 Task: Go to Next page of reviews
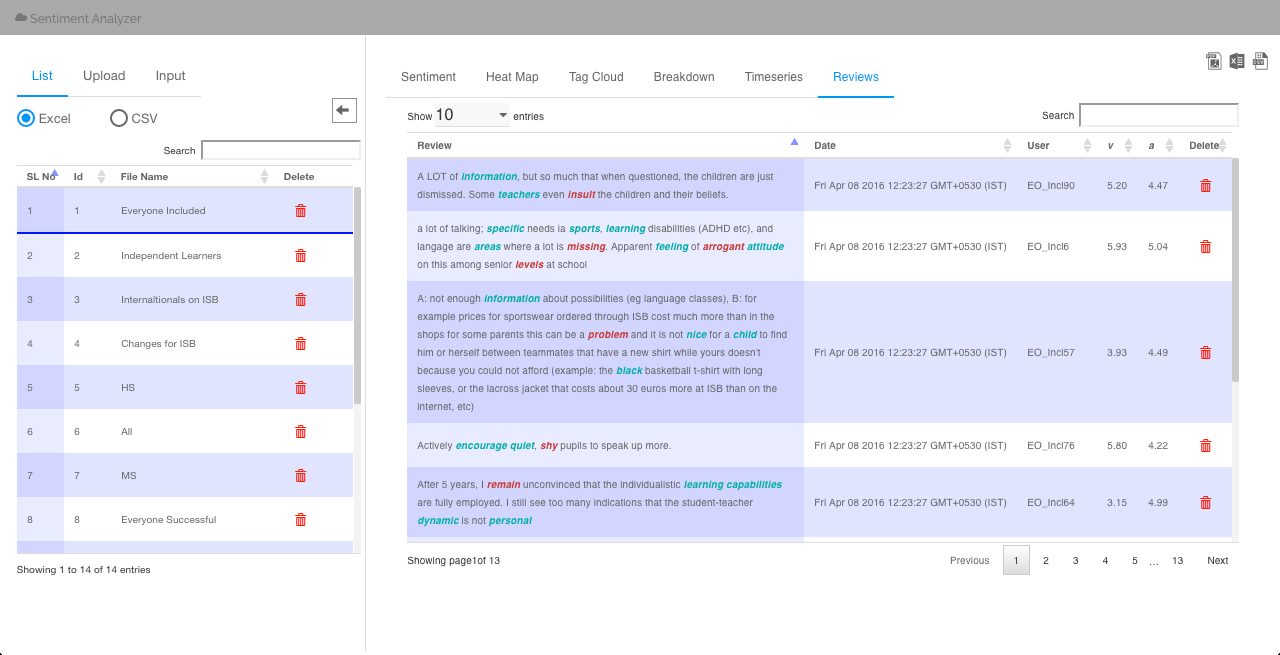(x=1217, y=561)
